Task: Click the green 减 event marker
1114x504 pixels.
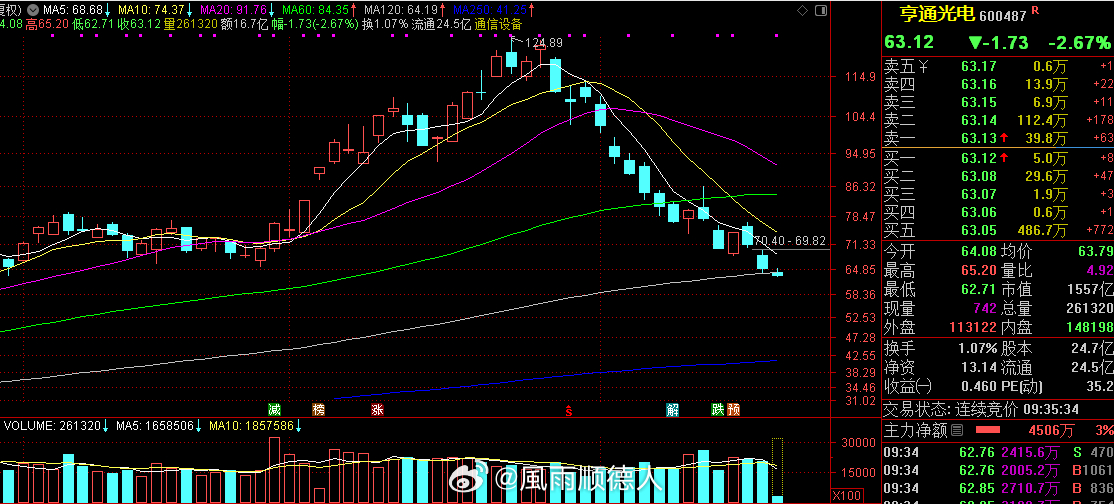Action: tap(274, 409)
